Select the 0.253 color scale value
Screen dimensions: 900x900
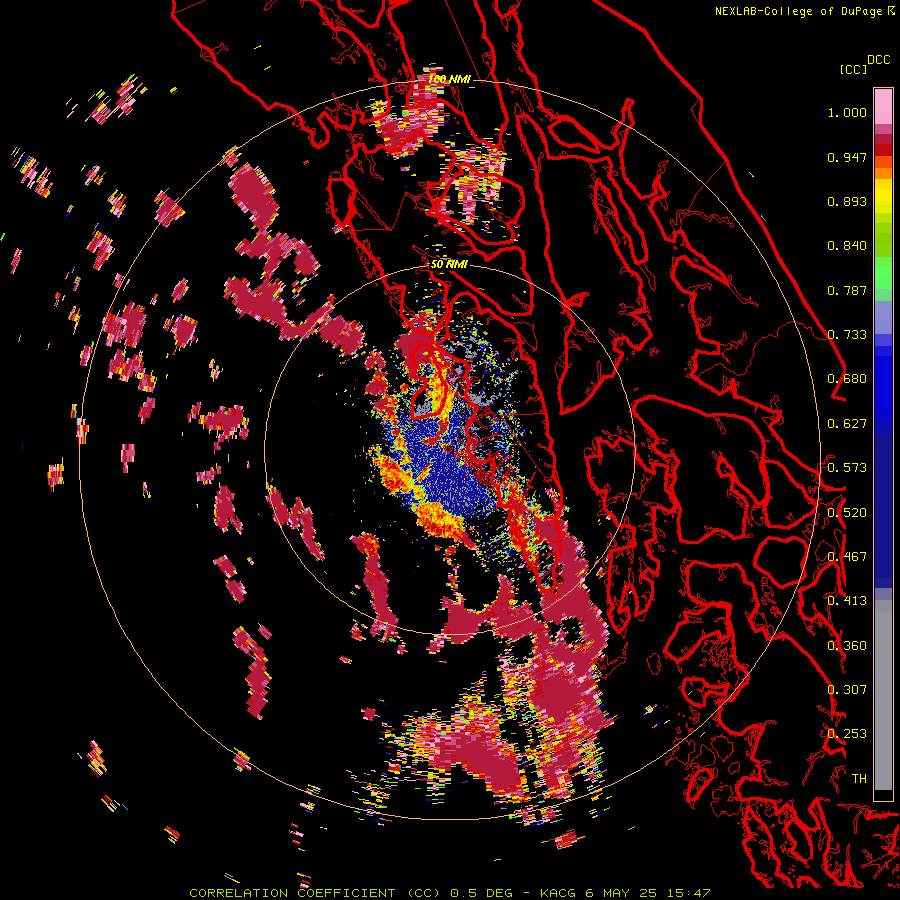point(847,734)
